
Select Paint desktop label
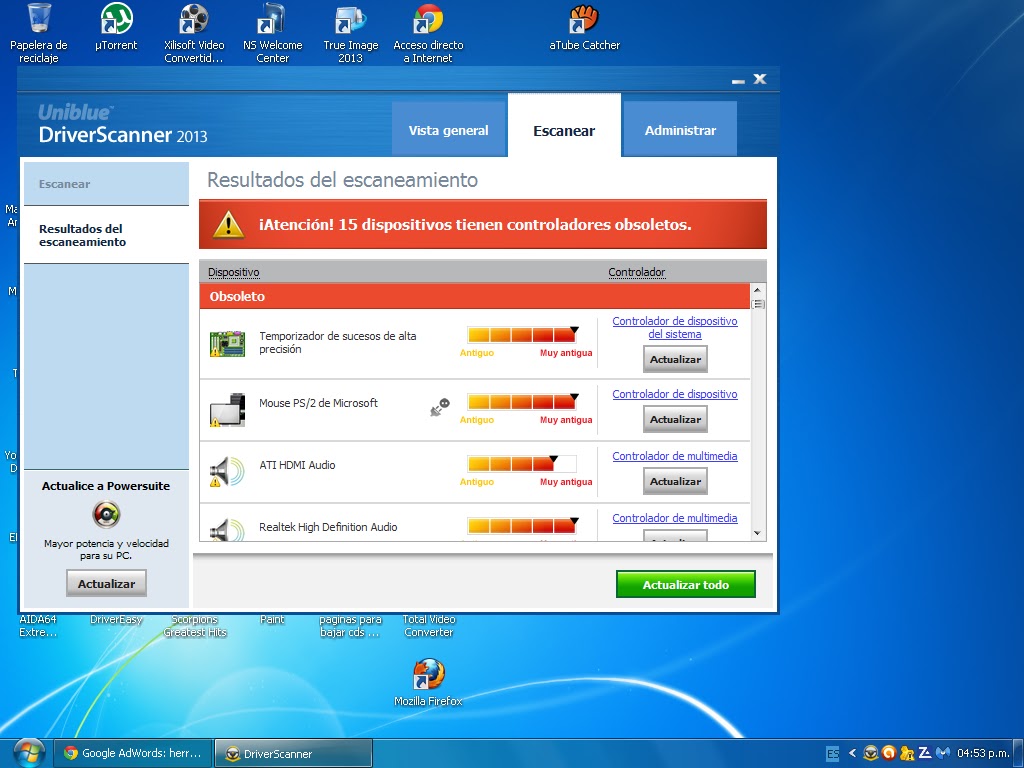pos(272,619)
